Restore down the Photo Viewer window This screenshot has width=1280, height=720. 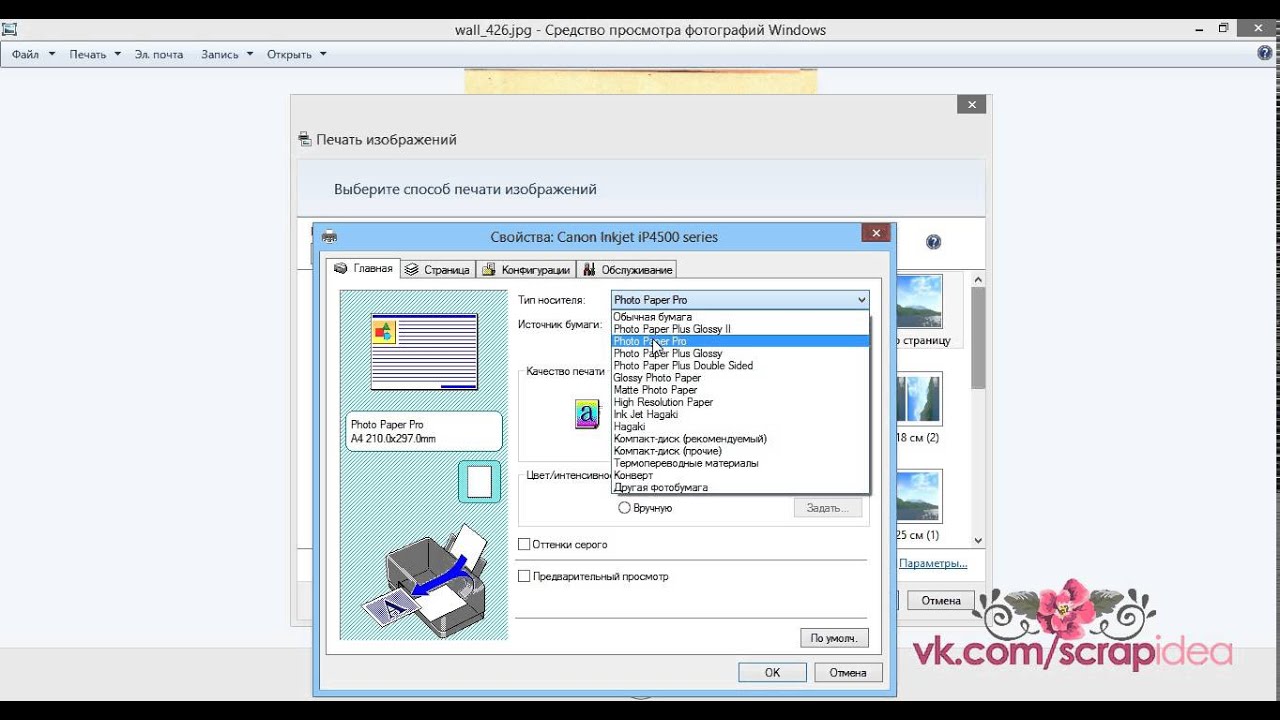[x=1223, y=28]
